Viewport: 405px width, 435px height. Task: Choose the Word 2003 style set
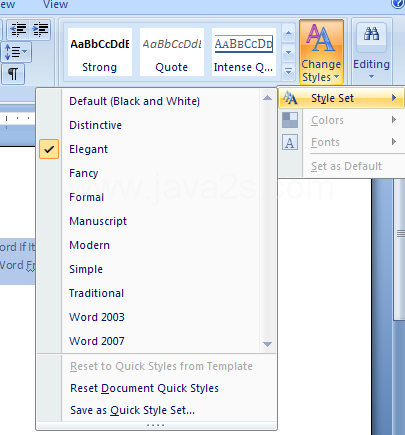(x=97, y=317)
